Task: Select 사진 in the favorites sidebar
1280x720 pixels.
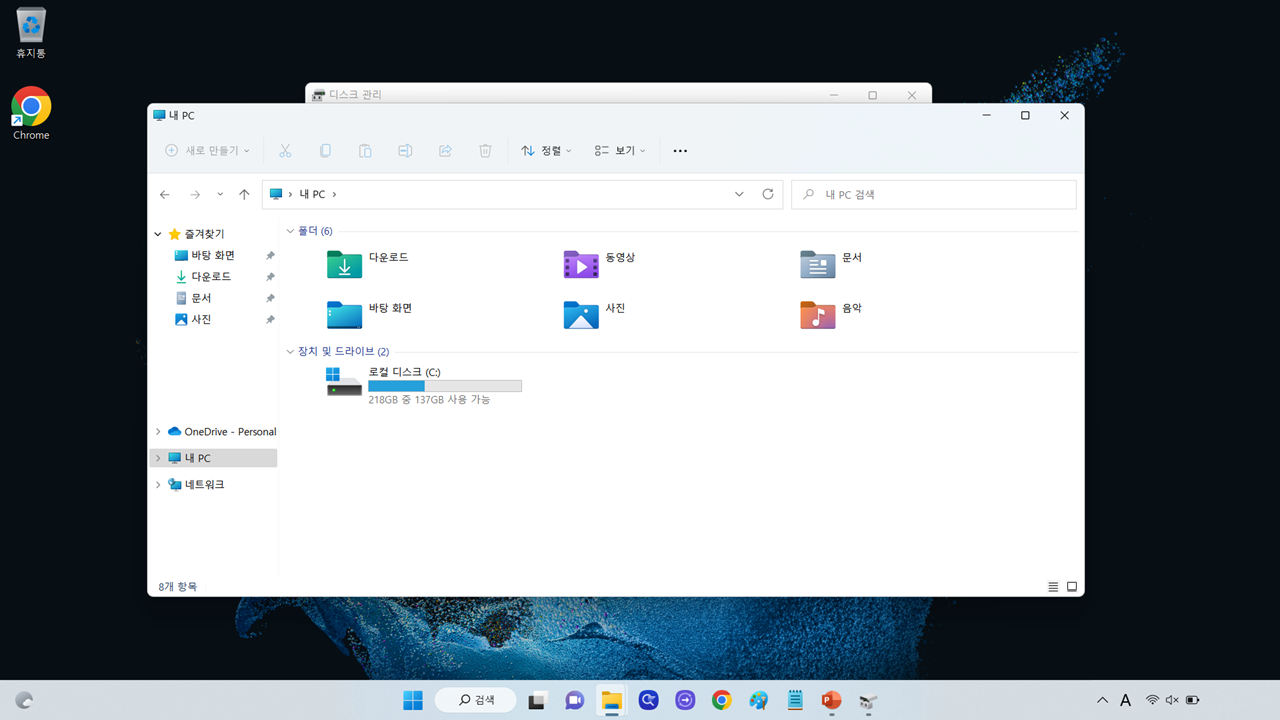Action: (x=200, y=319)
